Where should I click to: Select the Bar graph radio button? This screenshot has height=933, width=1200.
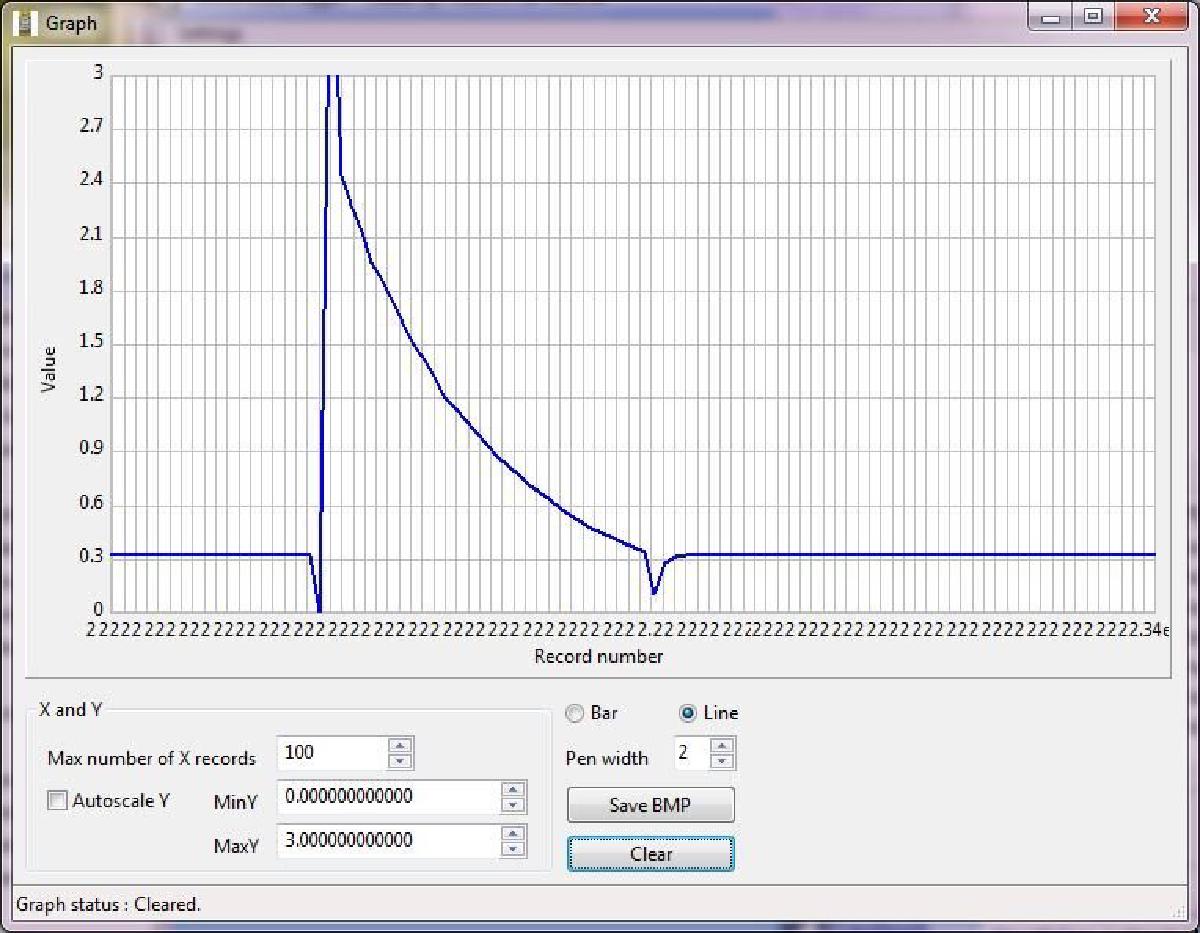575,713
